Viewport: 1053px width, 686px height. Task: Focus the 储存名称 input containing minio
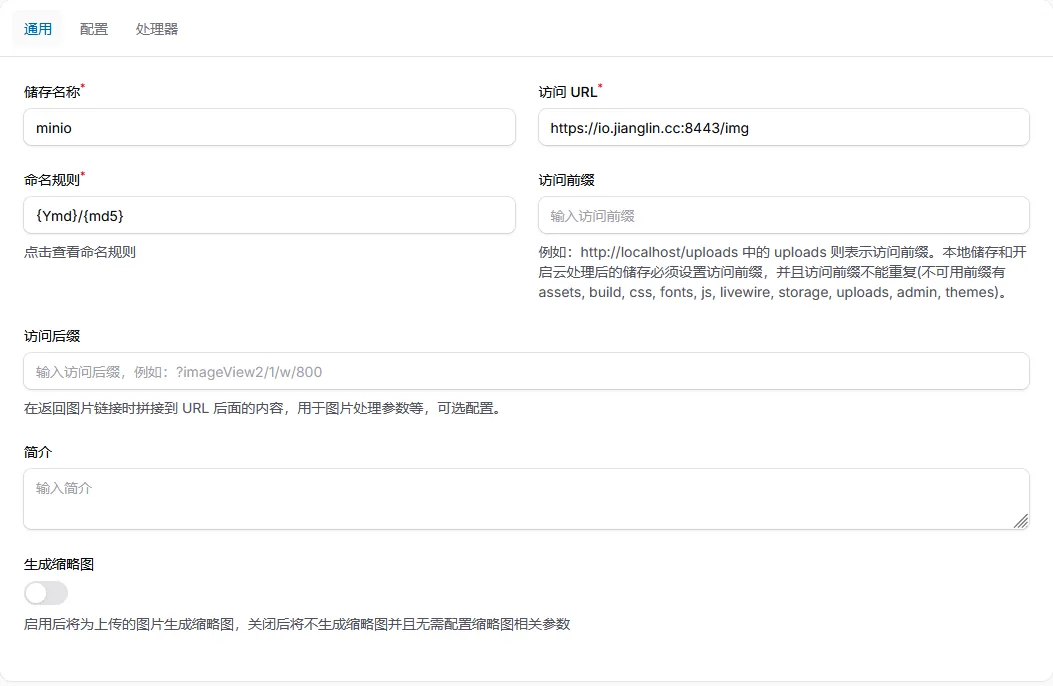(x=269, y=128)
